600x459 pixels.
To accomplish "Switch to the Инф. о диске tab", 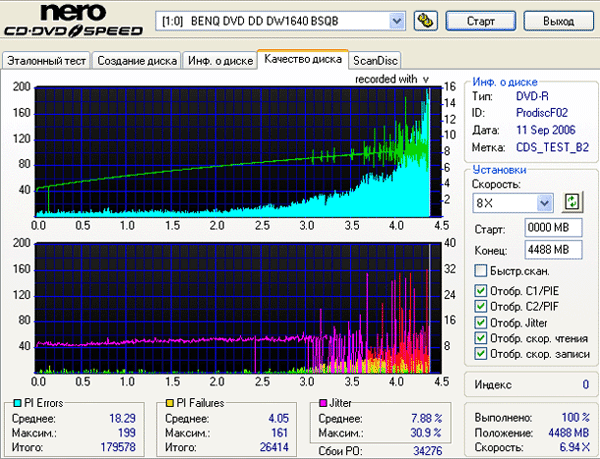I will [x=219, y=61].
